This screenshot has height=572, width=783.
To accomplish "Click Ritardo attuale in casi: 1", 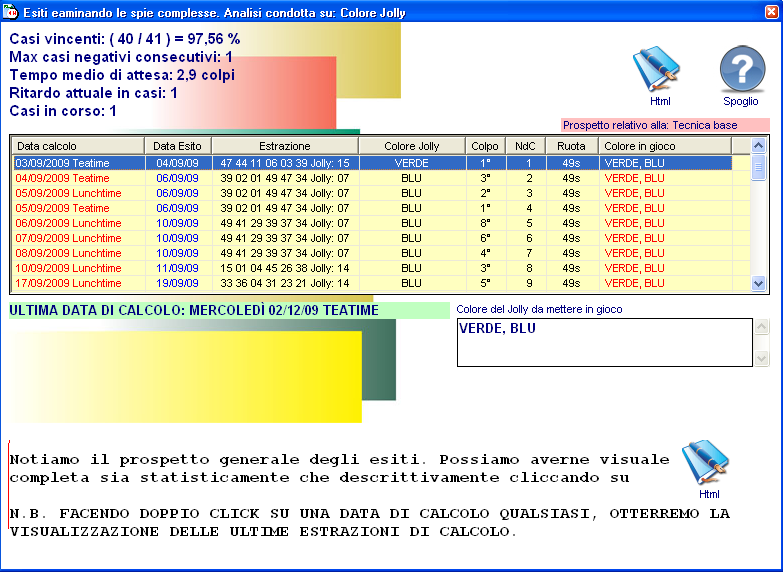I will 93,93.
